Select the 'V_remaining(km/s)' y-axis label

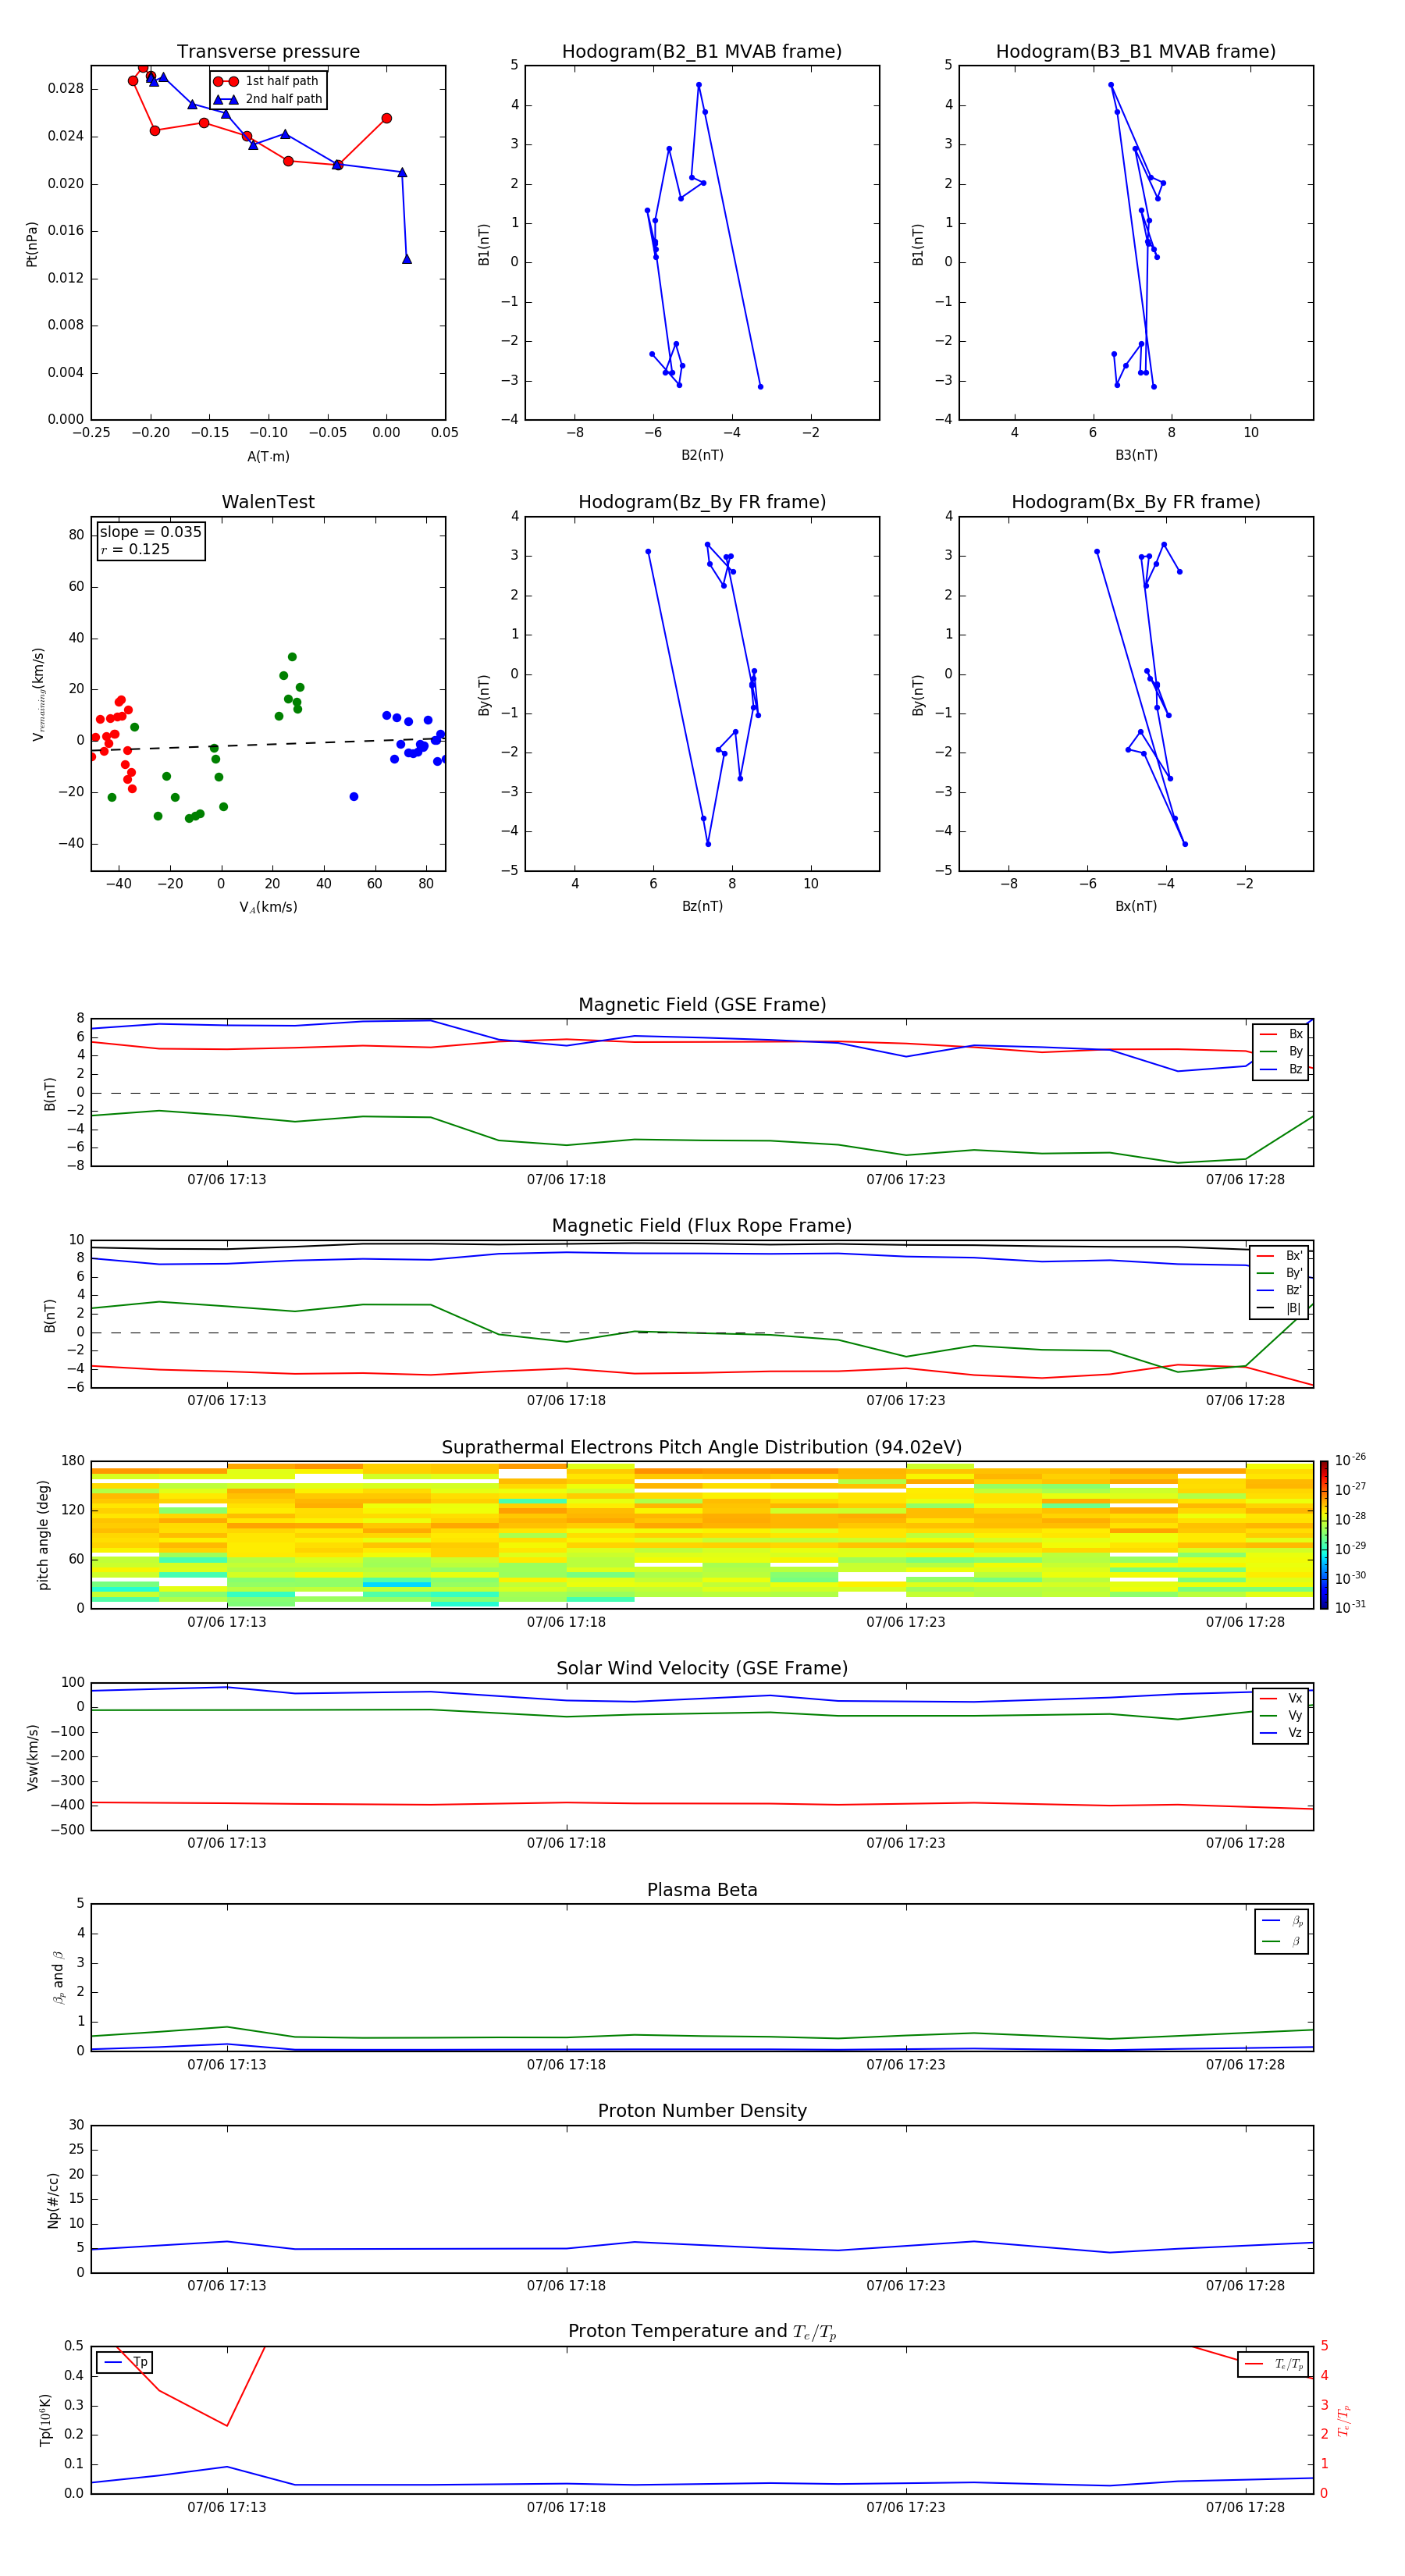39,694
